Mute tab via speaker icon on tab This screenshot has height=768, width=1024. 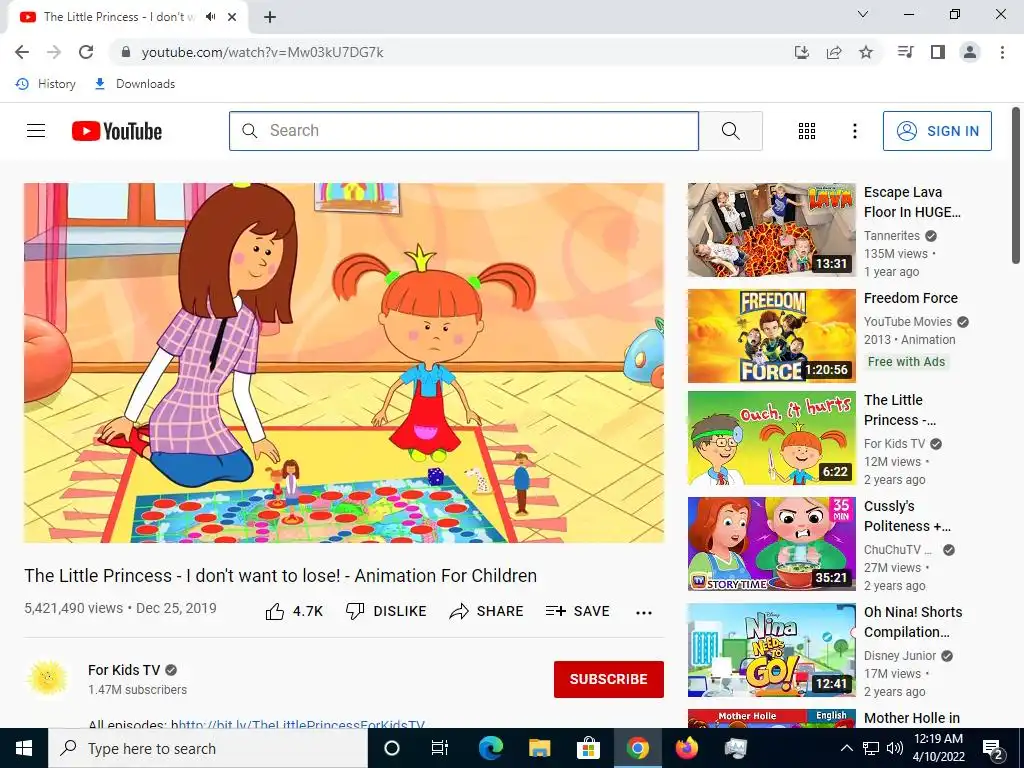click(x=210, y=17)
